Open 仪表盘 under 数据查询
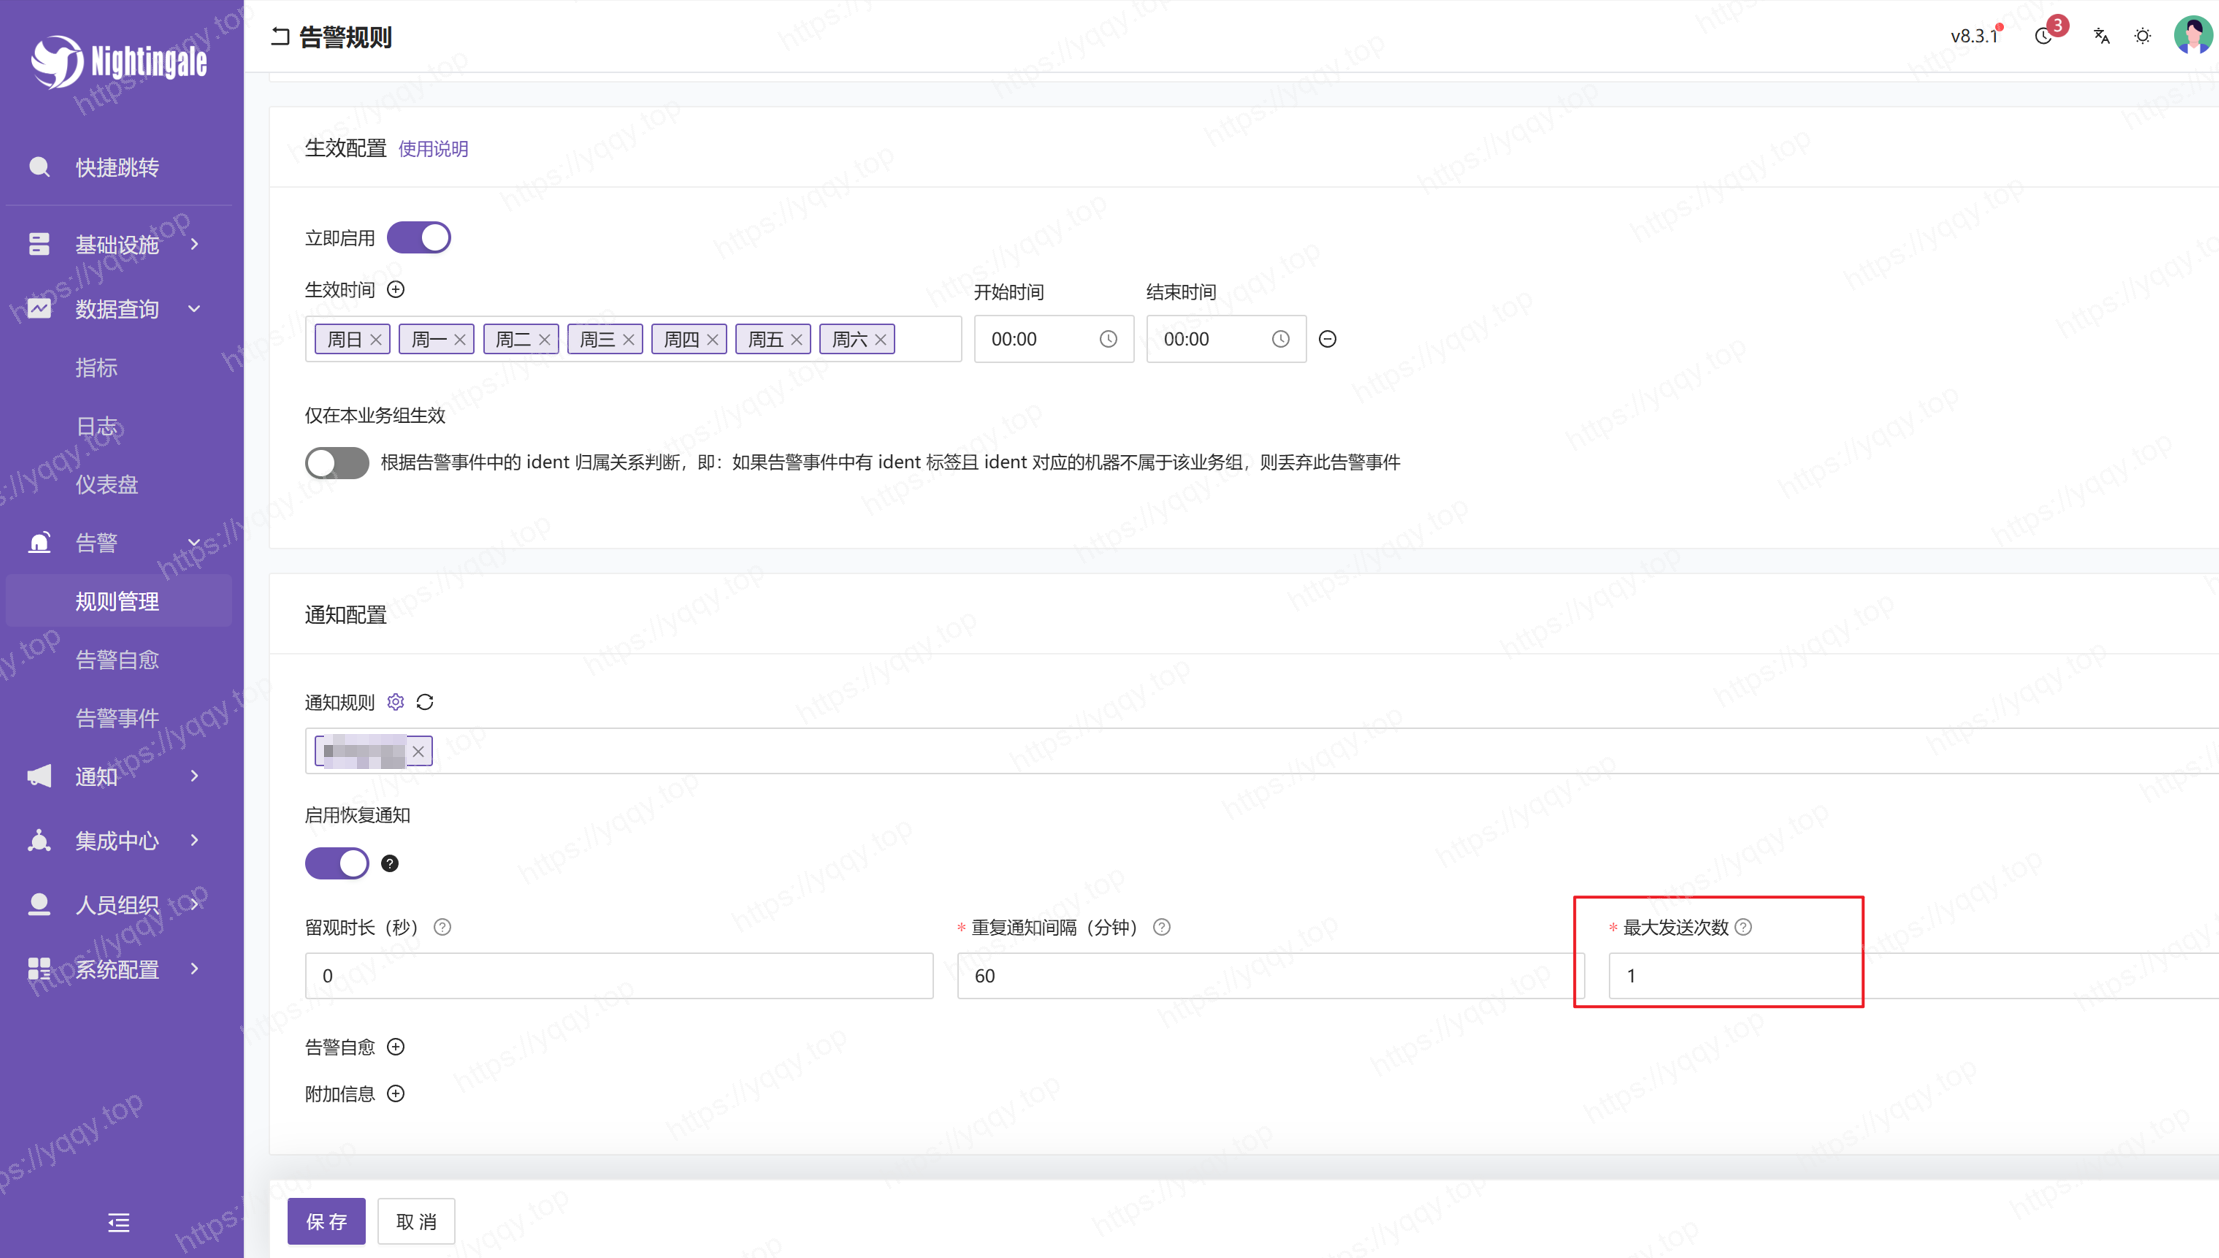 point(107,485)
